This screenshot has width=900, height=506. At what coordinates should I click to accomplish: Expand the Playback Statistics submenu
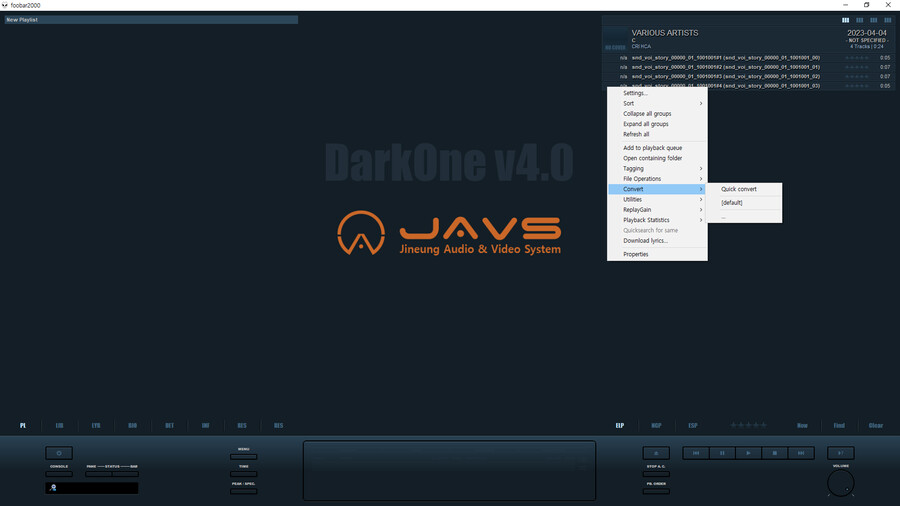pos(657,220)
